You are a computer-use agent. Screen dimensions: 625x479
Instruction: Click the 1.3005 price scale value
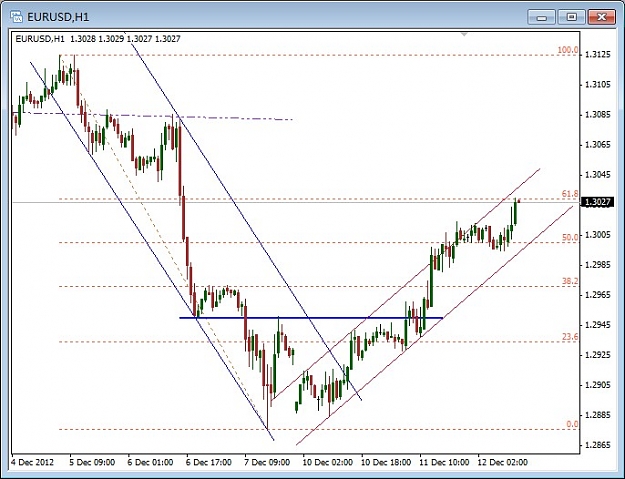(597, 235)
